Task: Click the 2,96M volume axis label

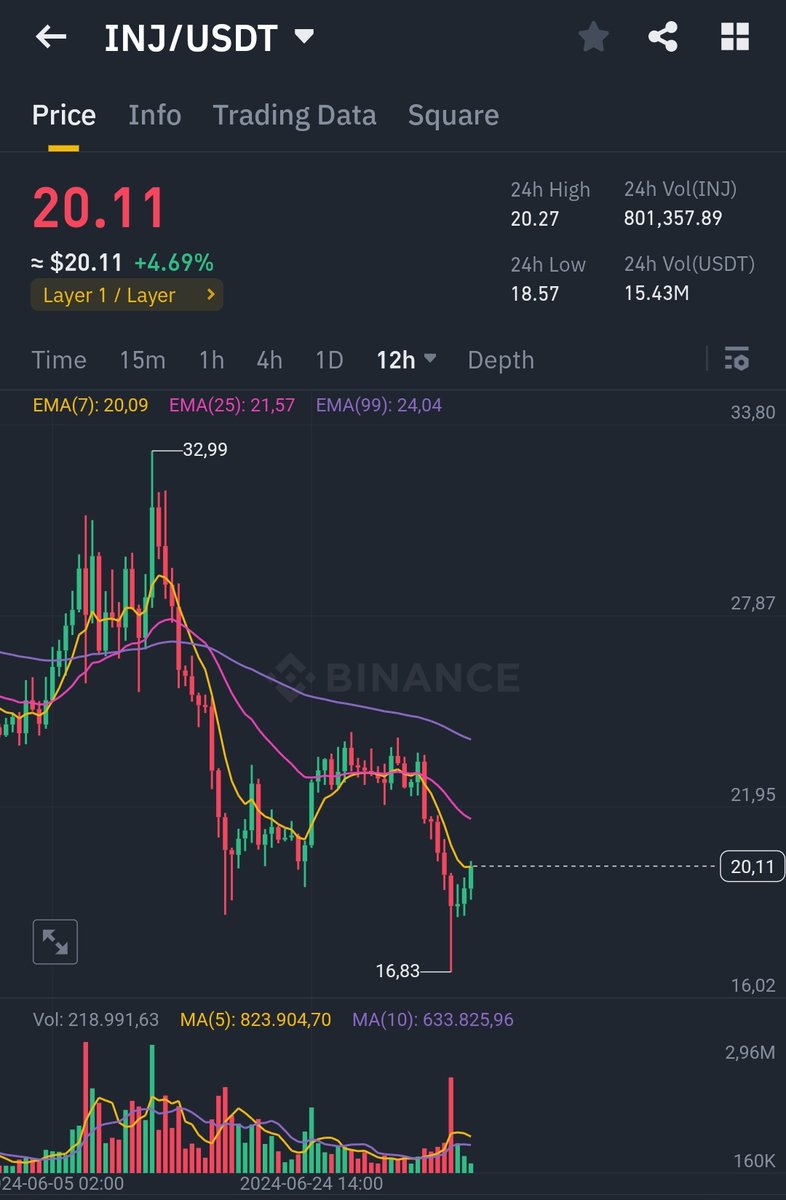Action: click(x=750, y=1052)
